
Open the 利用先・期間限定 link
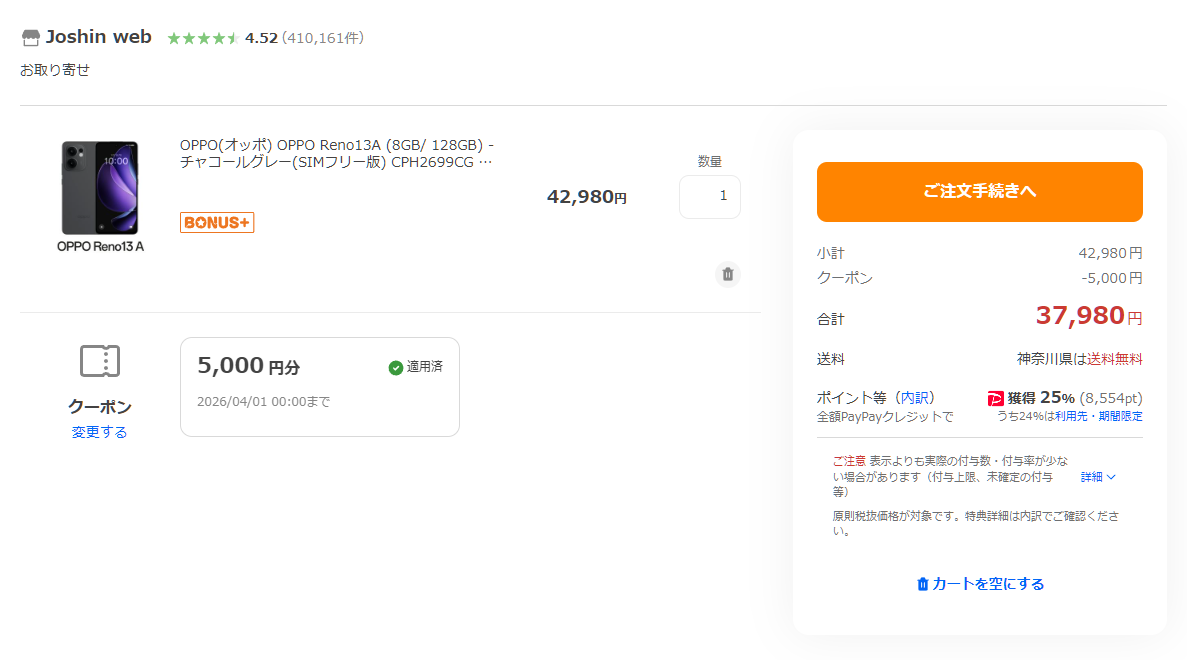(1098, 416)
